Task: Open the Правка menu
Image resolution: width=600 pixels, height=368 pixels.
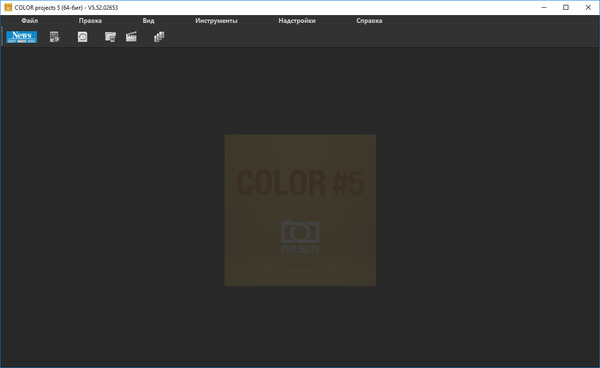Action: point(90,21)
